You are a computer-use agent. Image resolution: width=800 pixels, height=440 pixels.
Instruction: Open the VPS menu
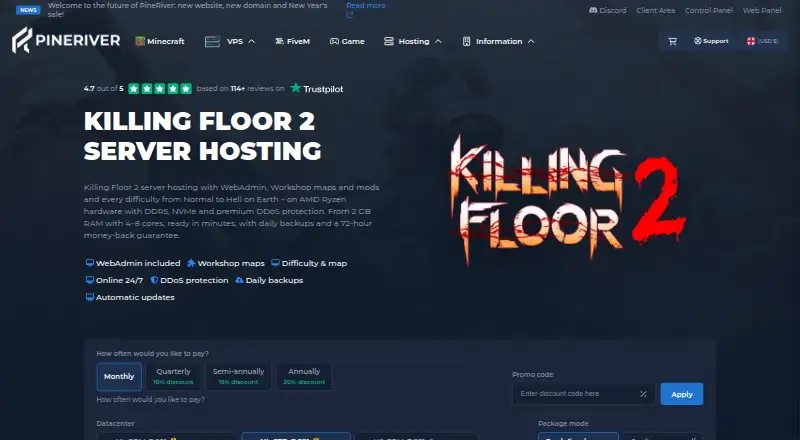tap(230, 41)
